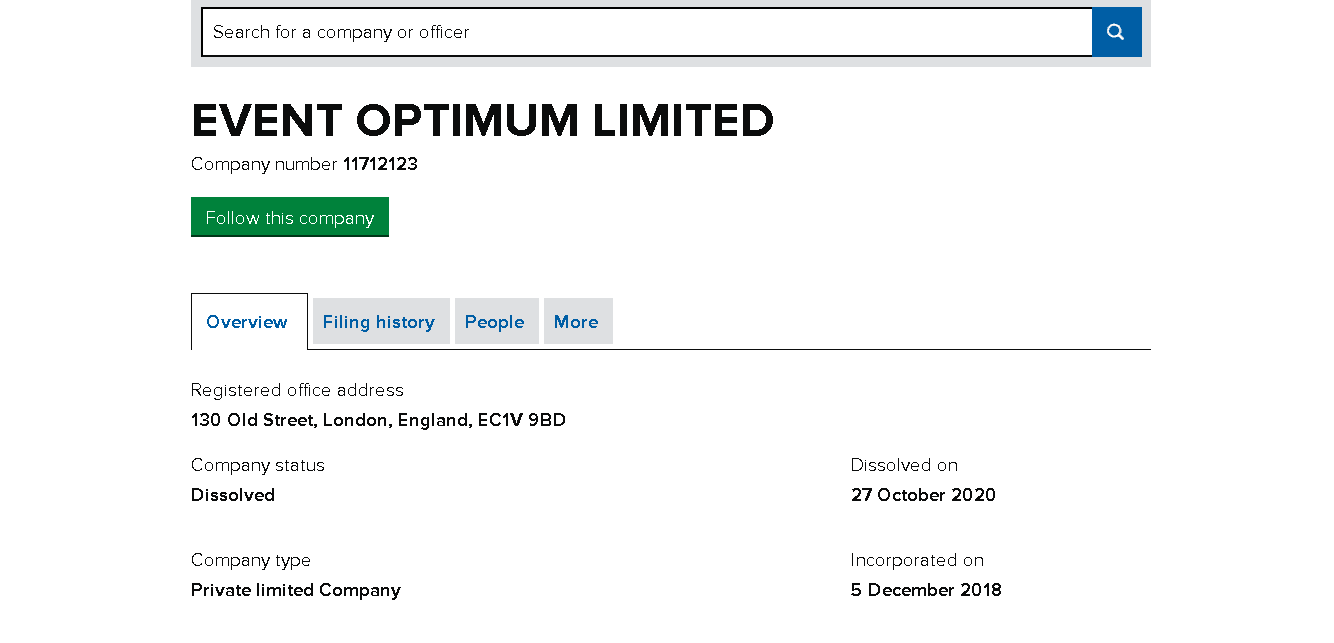Open the People tab
Viewport: 1334px width, 643px height.
point(495,322)
